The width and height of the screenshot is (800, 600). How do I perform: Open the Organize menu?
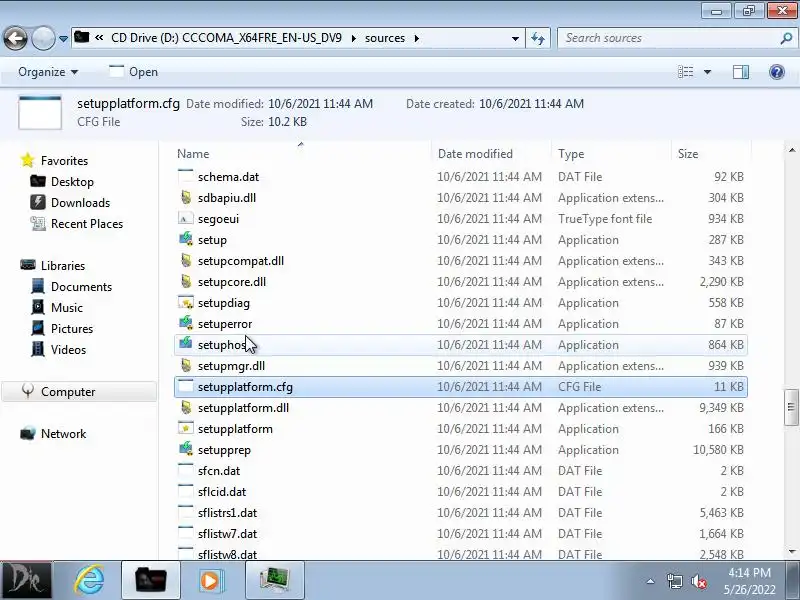[x=48, y=72]
